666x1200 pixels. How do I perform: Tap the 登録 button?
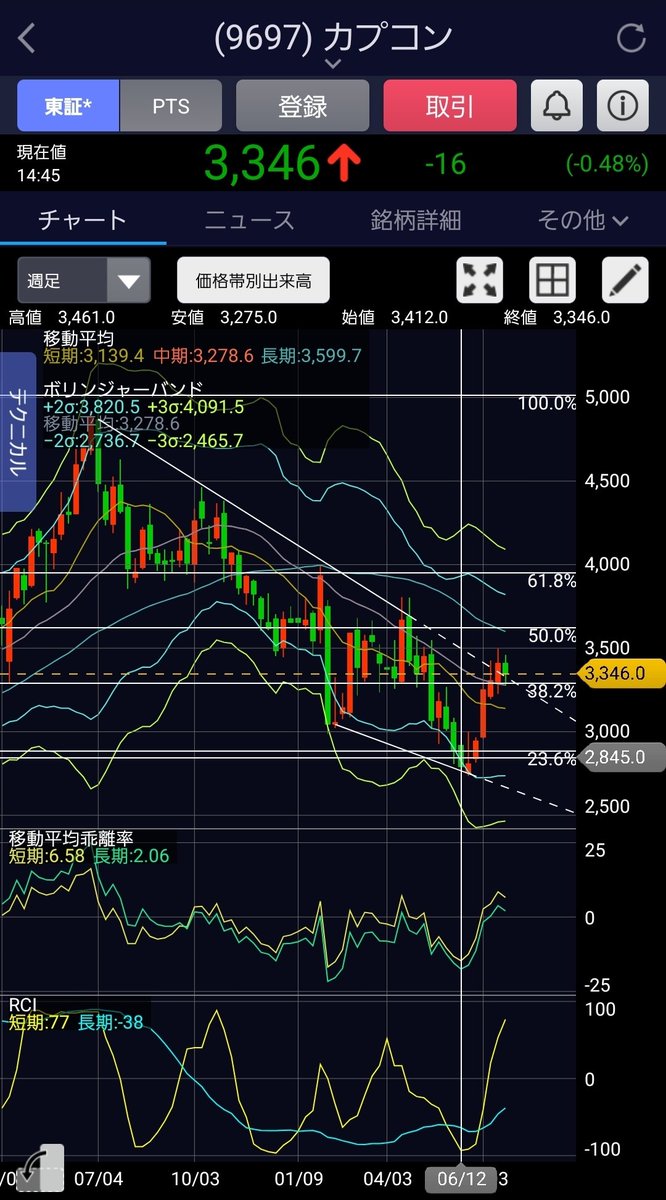click(x=303, y=106)
